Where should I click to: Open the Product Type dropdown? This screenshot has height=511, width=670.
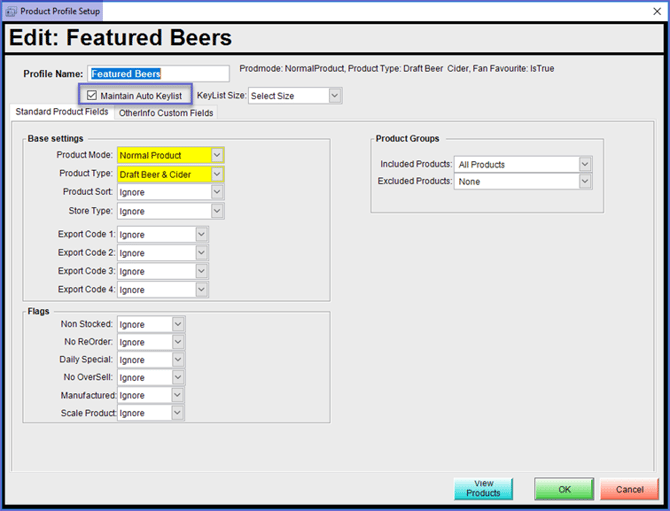(170, 174)
